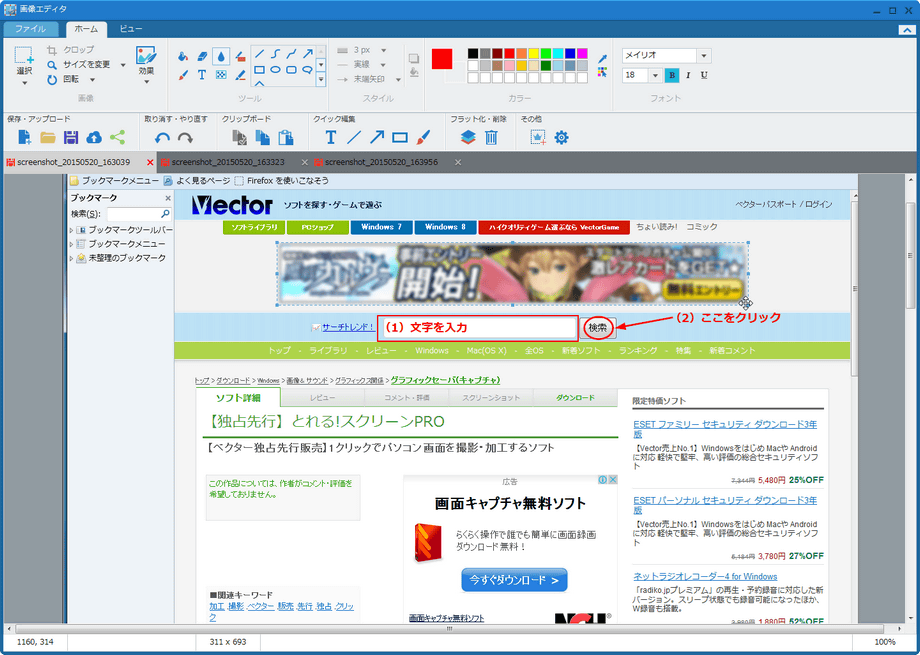Screen dimensions: 920x655
Task: Choose the ellipse shape
Action: pyautogui.click(x=275, y=70)
